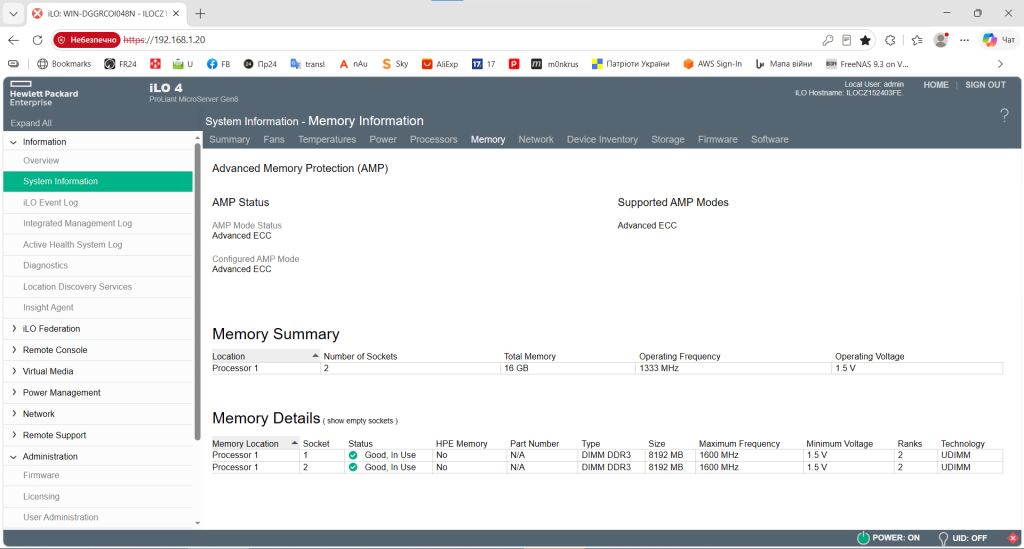Open the iLO help question mark
Screen dimensions: 1024x549
click(1004, 116)
